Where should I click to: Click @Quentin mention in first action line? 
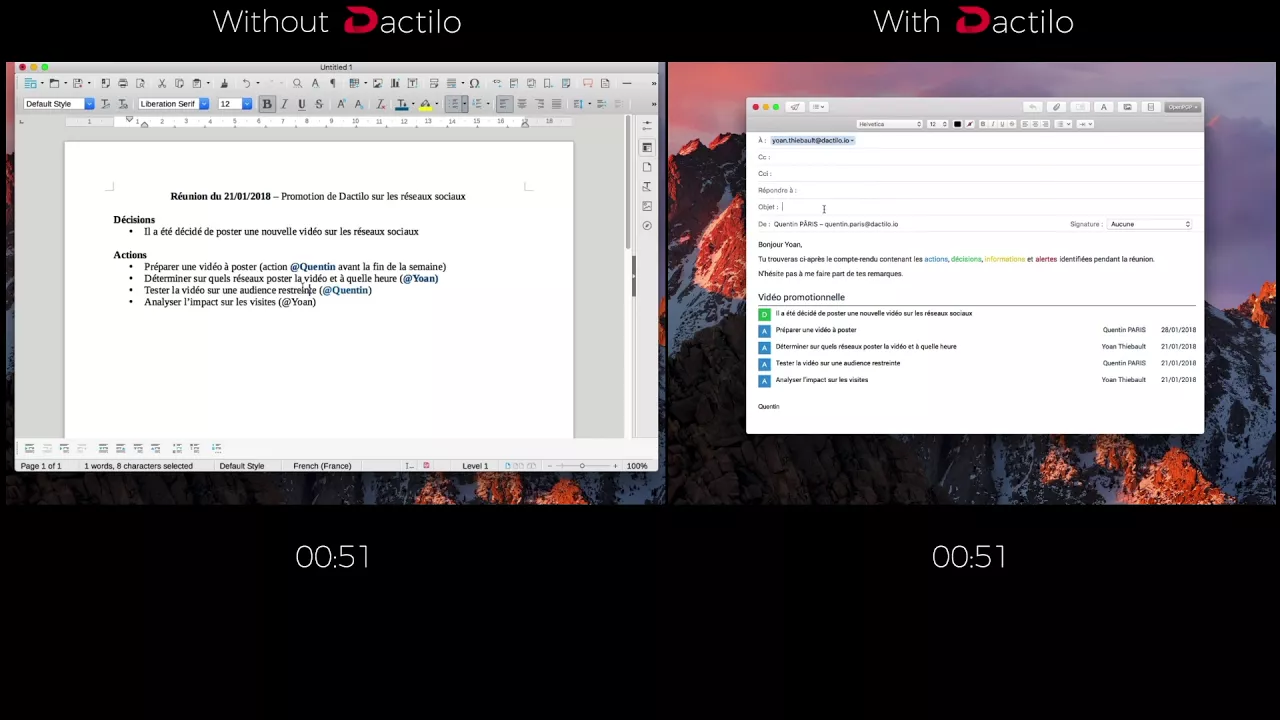click(x=313, y=267)
